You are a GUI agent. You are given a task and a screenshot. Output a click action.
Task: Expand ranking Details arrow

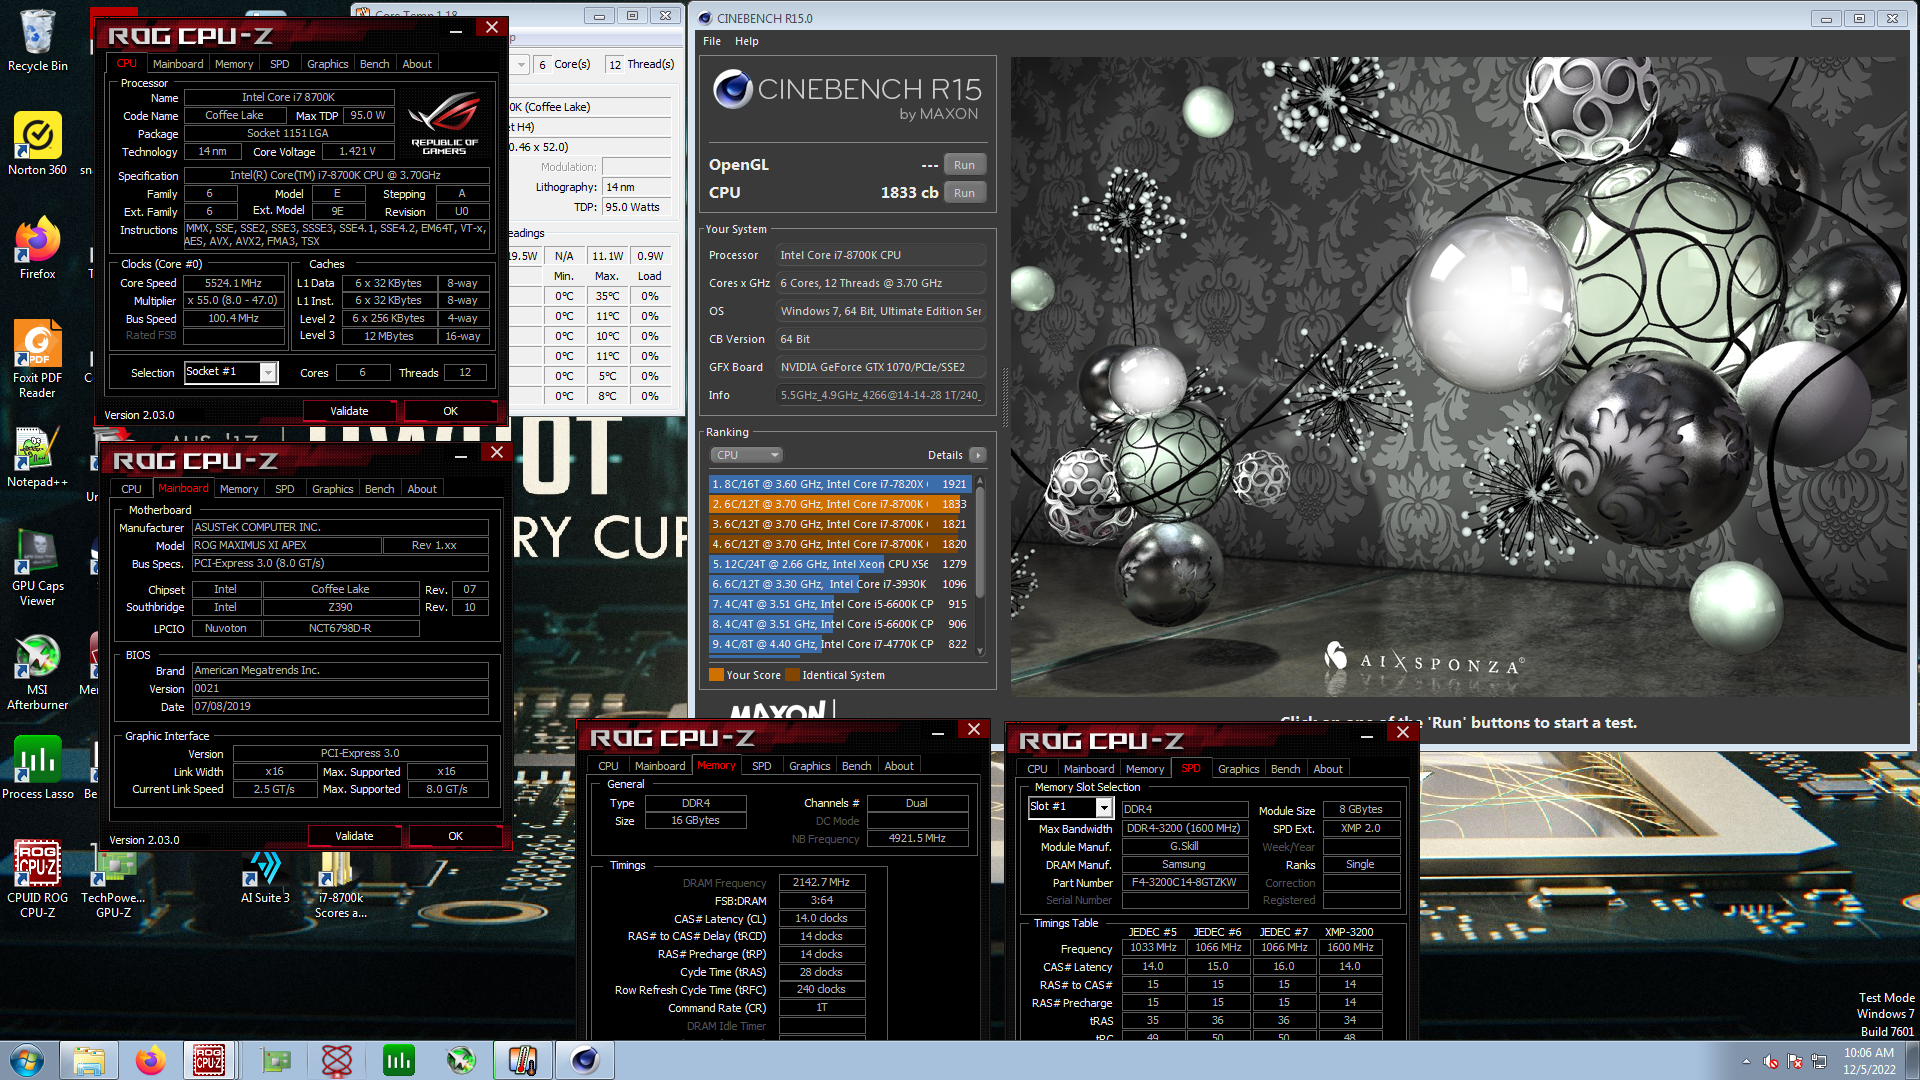tap(978, 455)
